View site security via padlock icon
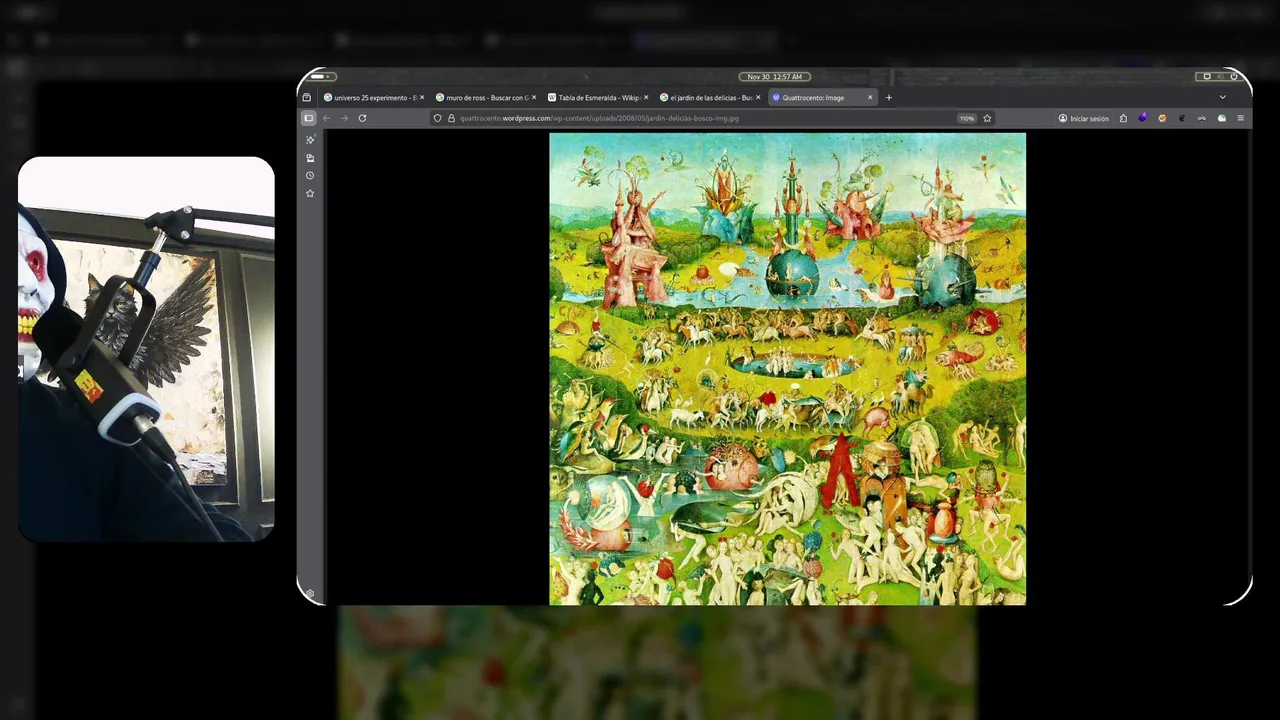Viewport: 1280px width, 720px height. click(x=451, y=118)
